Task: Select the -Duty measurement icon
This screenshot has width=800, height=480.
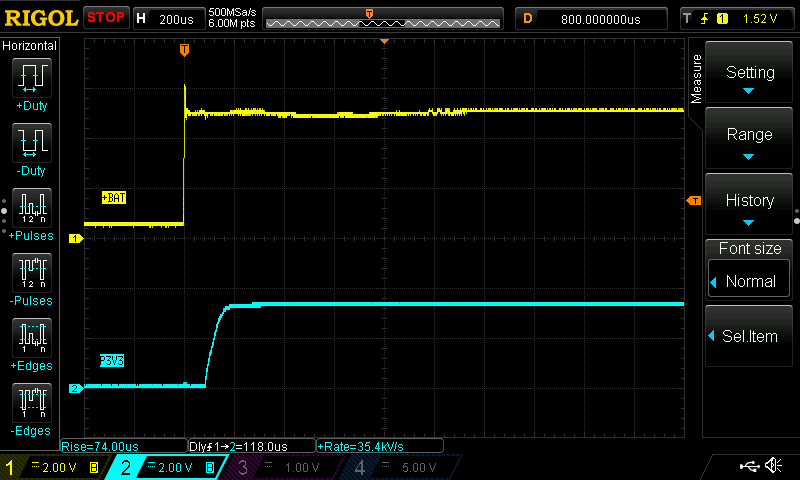Action: 32,143
